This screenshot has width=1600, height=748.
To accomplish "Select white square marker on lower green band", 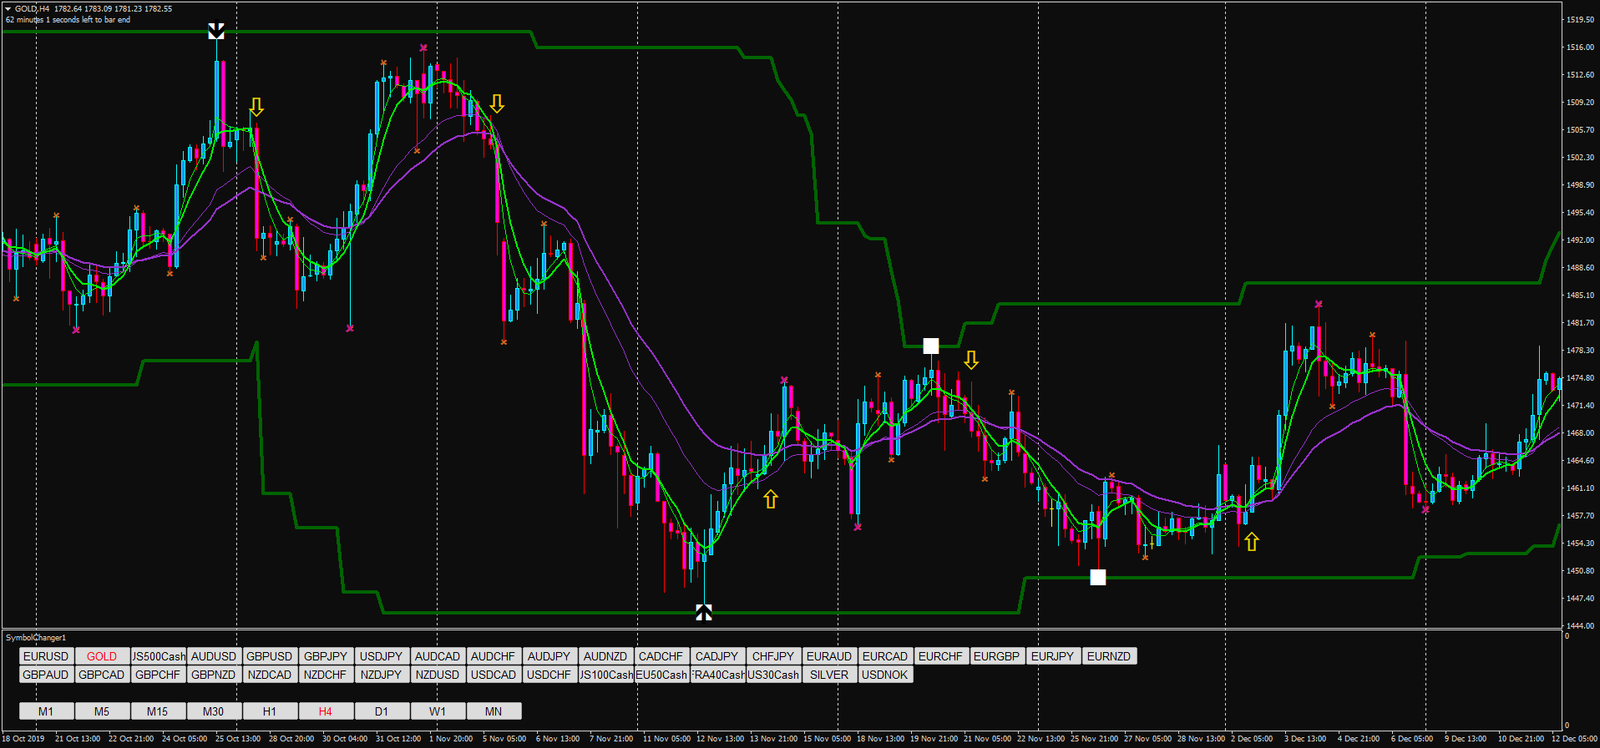I will coord(1098,577).
